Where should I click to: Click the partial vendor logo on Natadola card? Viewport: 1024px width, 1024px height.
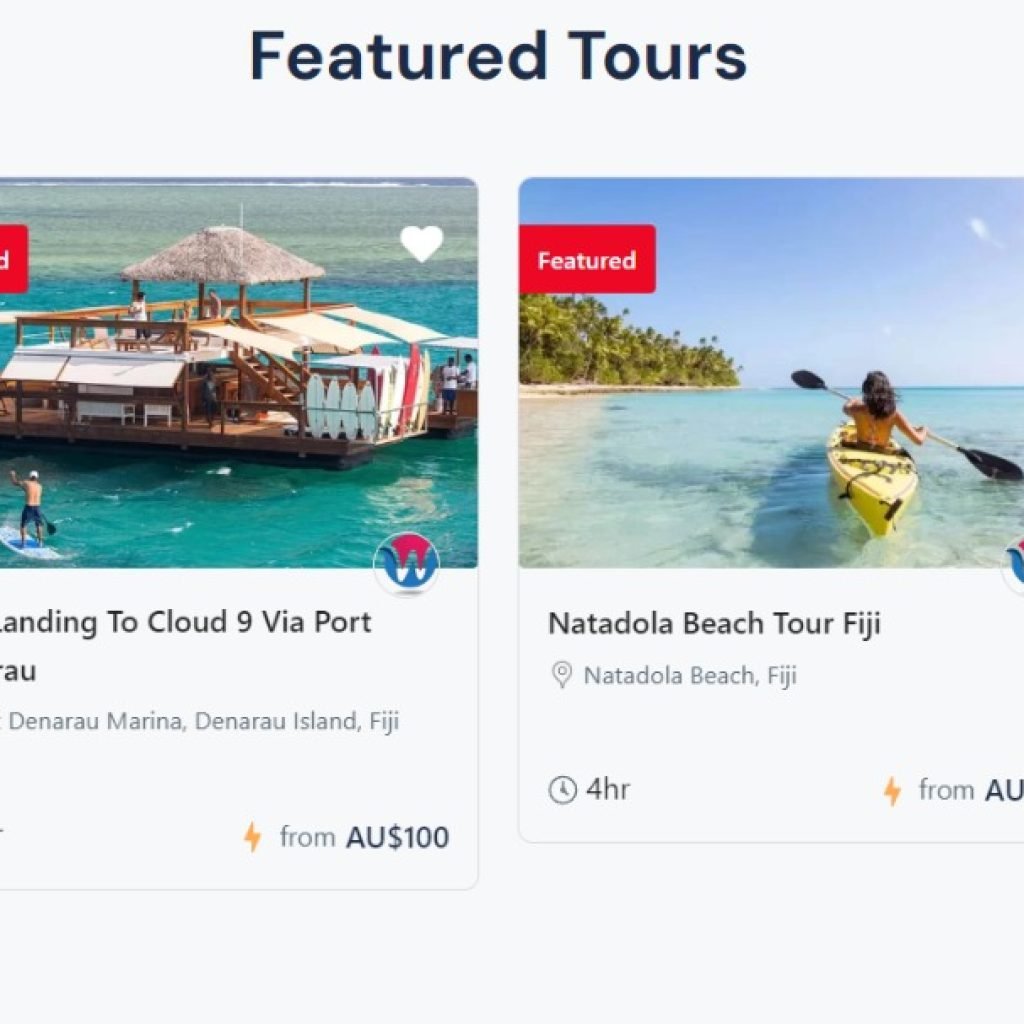coord(1014,562)
